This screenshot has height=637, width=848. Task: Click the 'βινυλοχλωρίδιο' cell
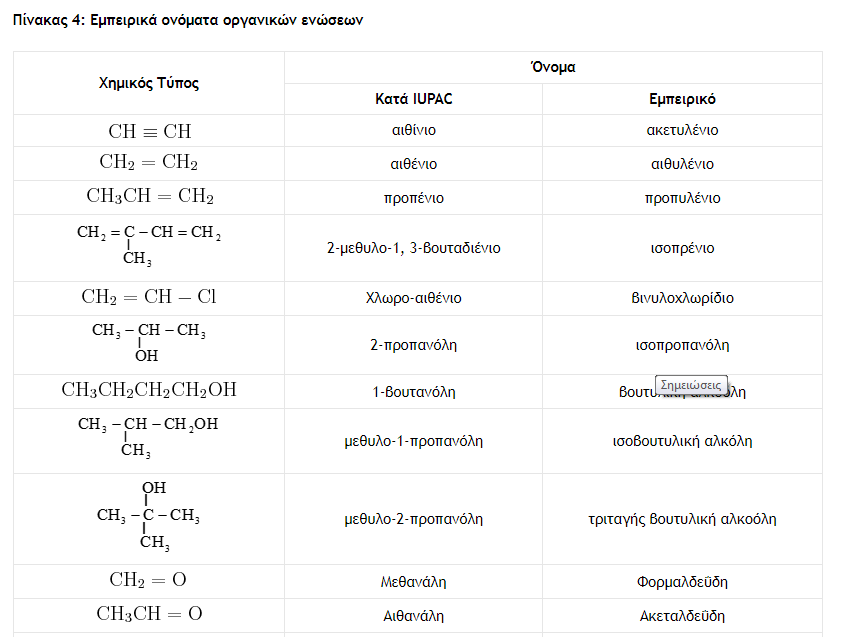[x=682, y=298]
